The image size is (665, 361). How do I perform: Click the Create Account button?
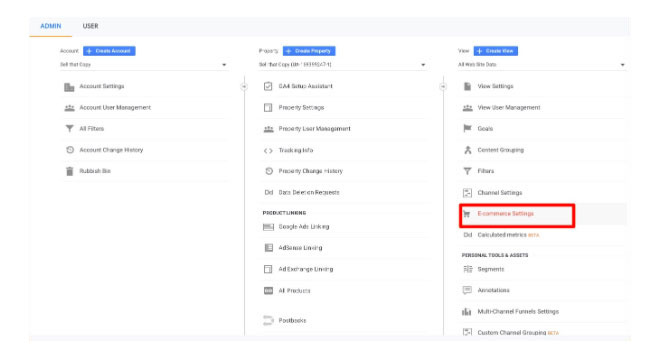click(x=109, y=51)
